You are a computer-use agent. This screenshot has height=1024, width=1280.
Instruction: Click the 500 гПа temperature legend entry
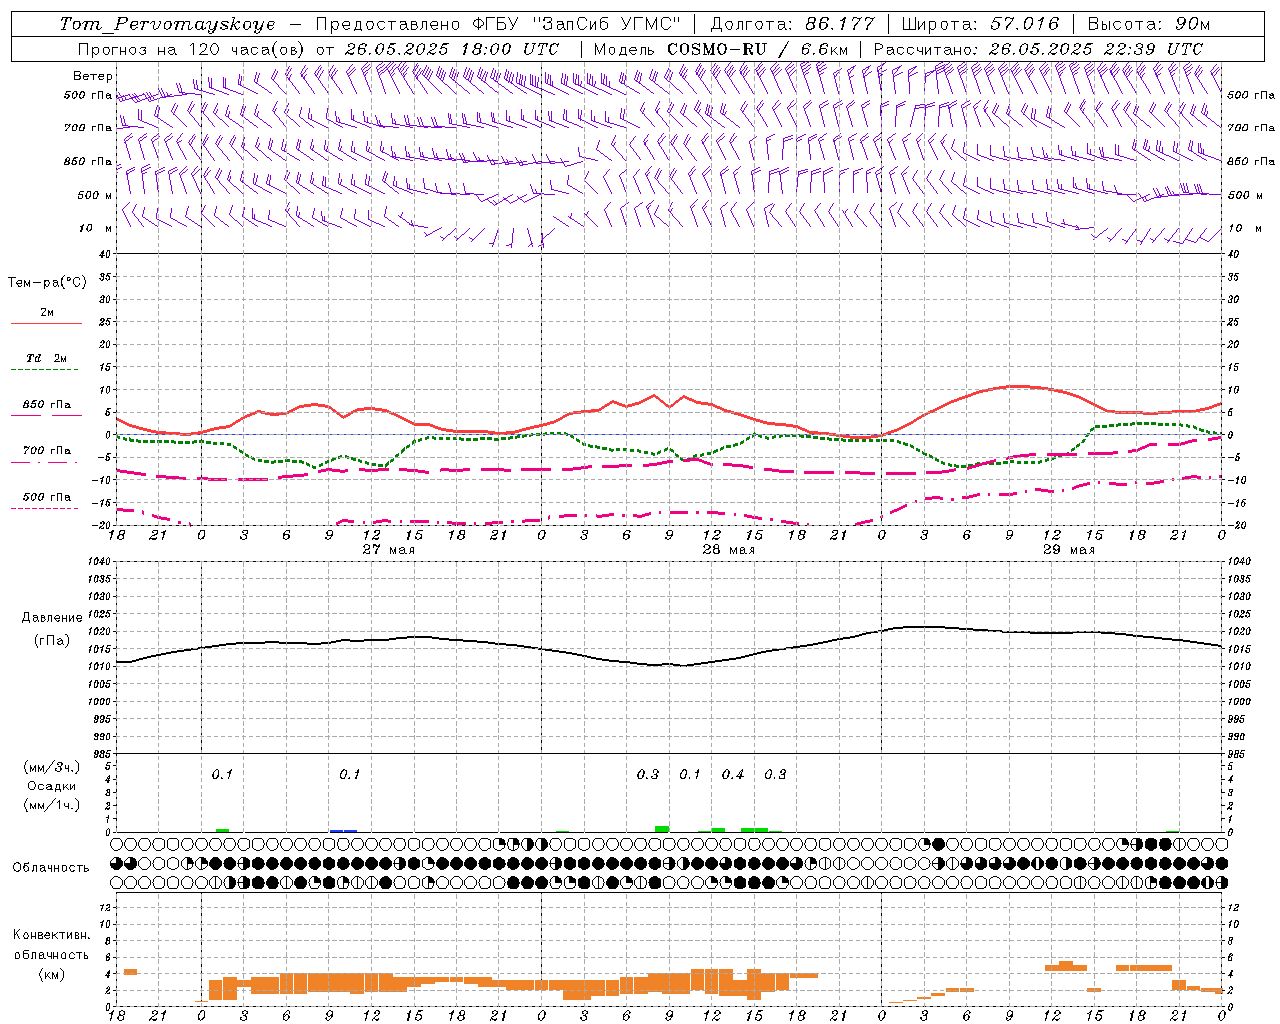pyautogui.click(x=47, y=497)
